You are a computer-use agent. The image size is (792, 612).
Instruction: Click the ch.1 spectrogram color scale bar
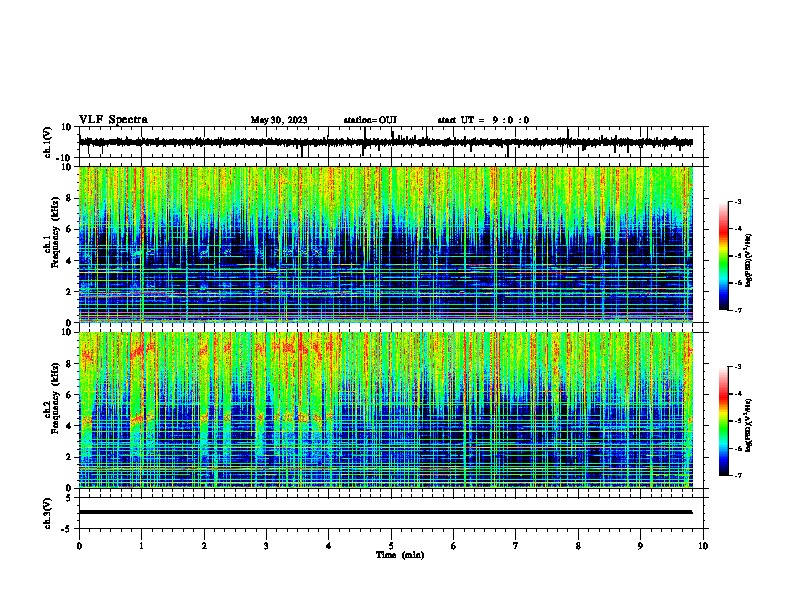[724, 256]
